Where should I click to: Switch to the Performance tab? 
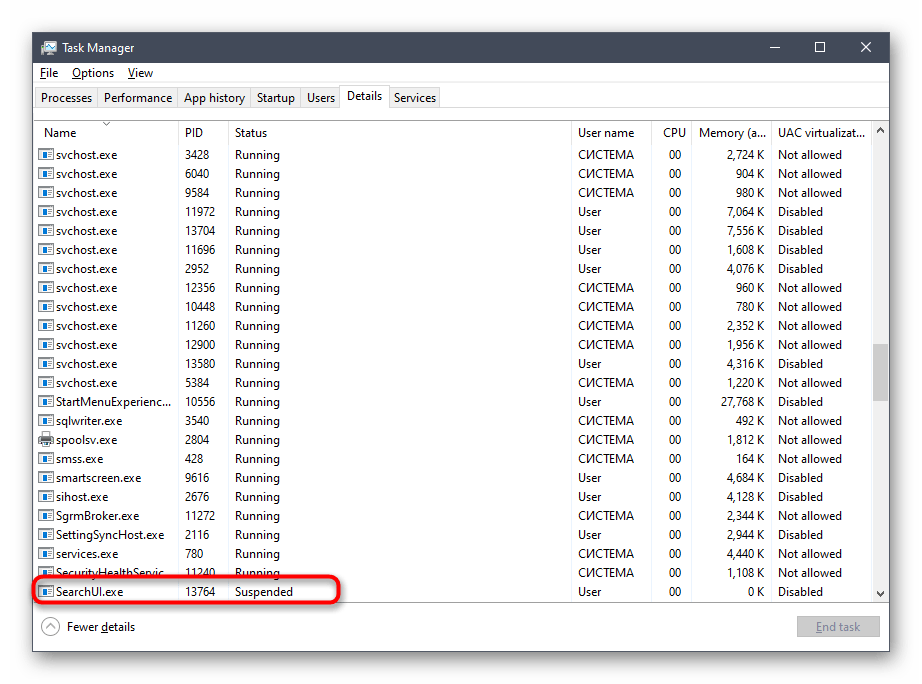pyautogui.click(x=138, y=98)
